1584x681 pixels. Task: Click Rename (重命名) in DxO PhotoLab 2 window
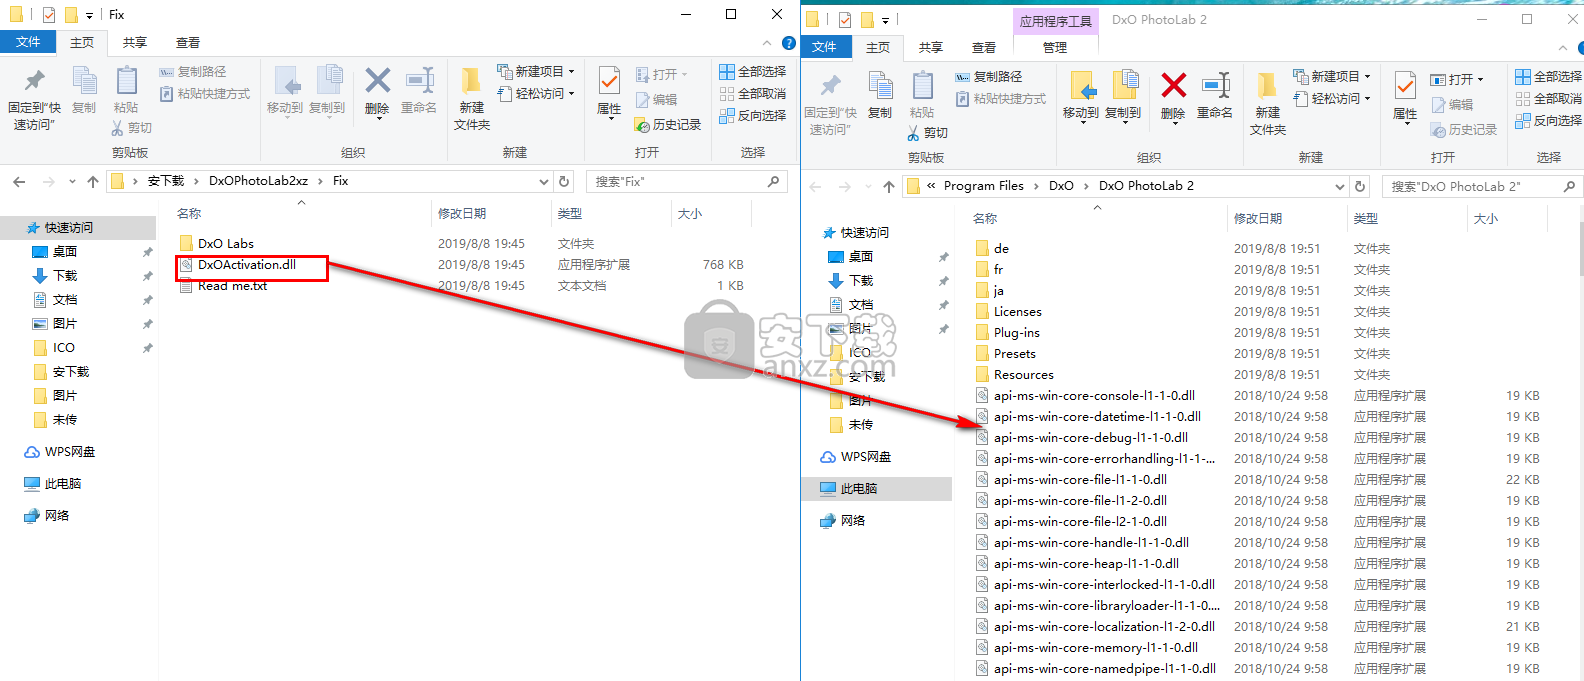1215,95
